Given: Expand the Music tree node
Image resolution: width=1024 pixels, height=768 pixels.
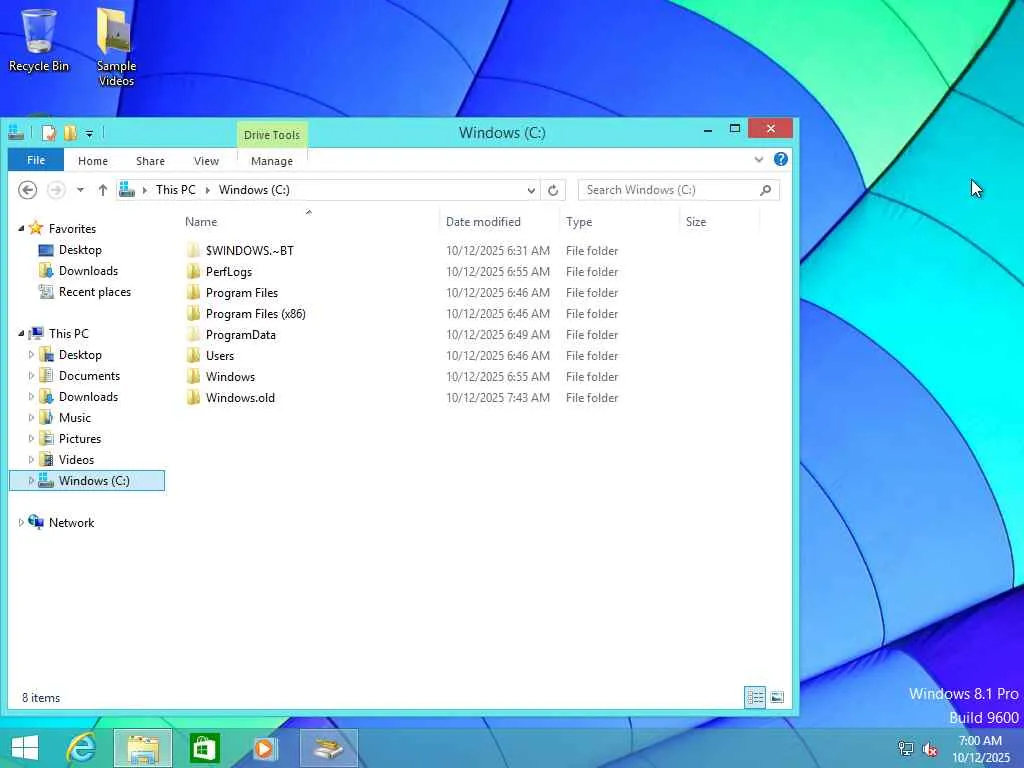Looking at the screenshot, I should click(x=31, y=418).
